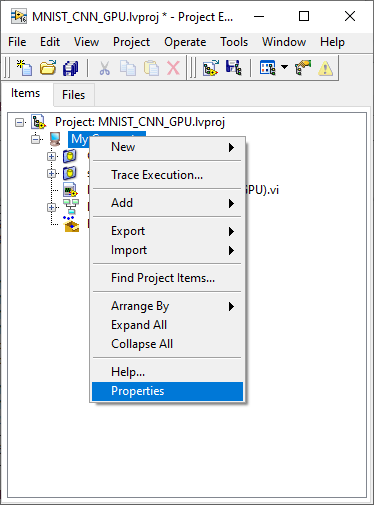Open the Add submenu
This screenshot has height=505, width=374.
pos(167,203)
